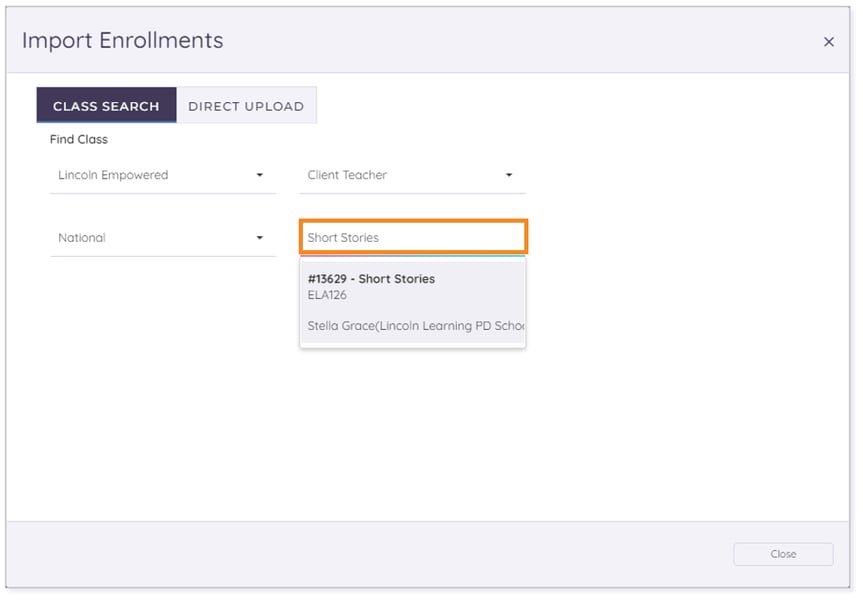Viewport: 863px width, 600px height.
Task: Click the ELA126 course code
Action: point(323,295)
